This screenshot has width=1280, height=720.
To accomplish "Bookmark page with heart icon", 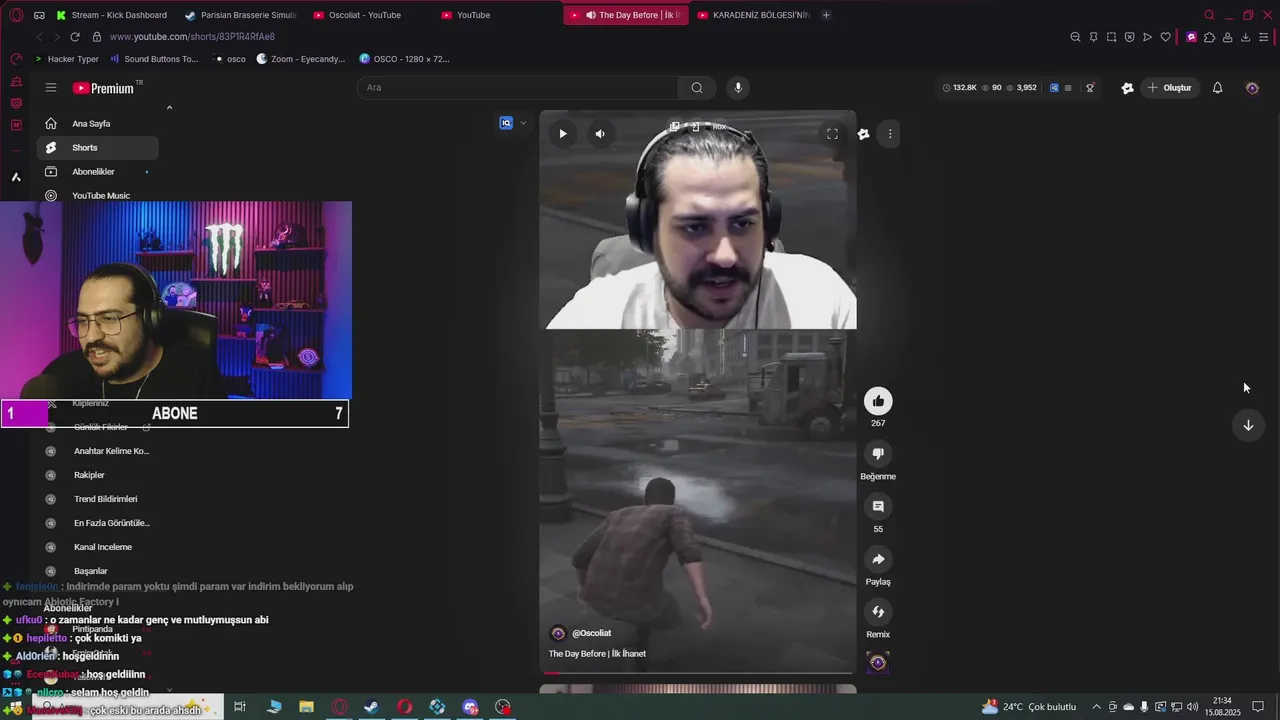I will tap(1165, 37).
